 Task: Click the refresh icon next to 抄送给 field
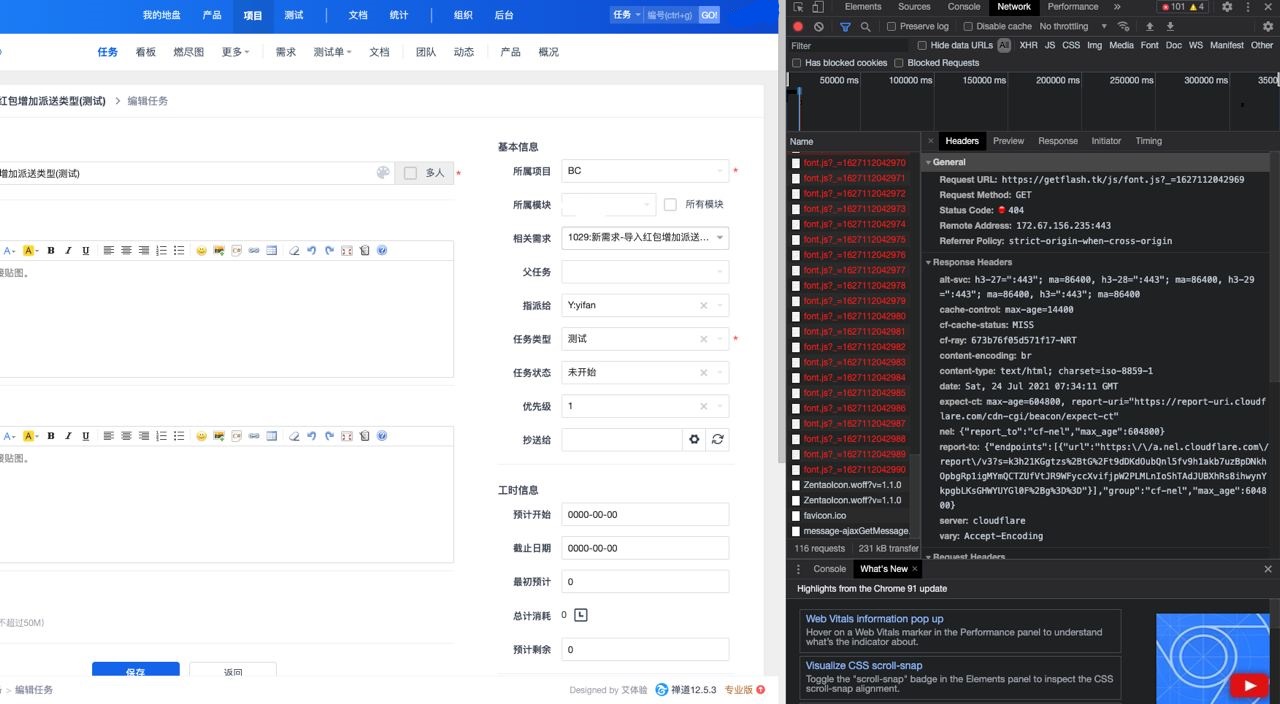point(717,439)
